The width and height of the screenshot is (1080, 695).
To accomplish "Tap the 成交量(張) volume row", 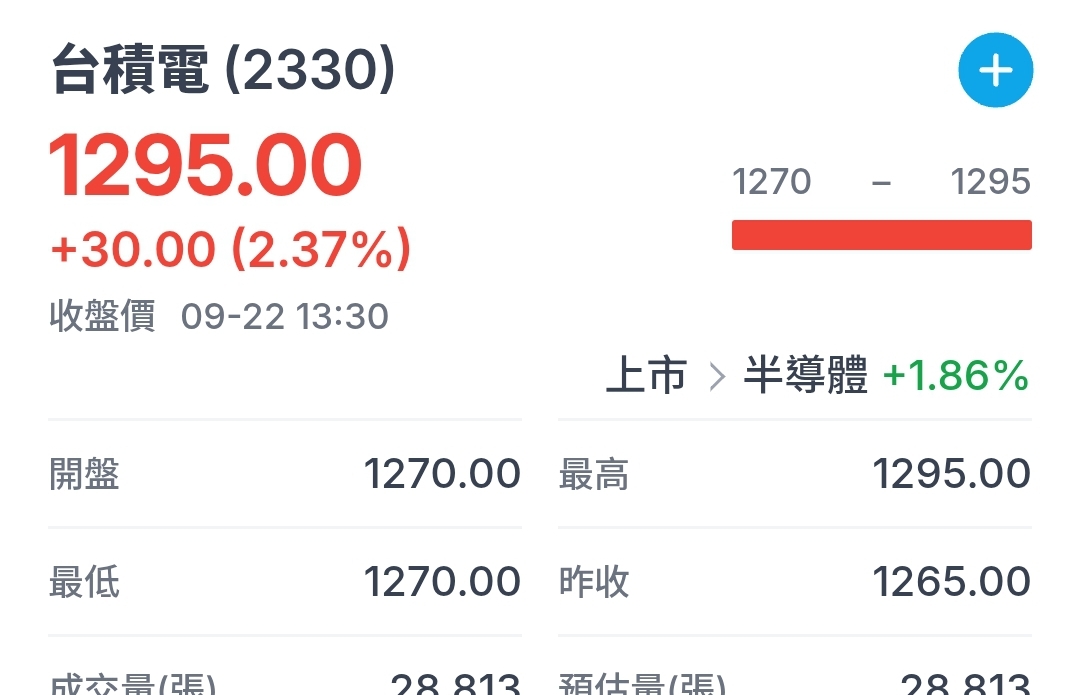I will pos(285,682).
